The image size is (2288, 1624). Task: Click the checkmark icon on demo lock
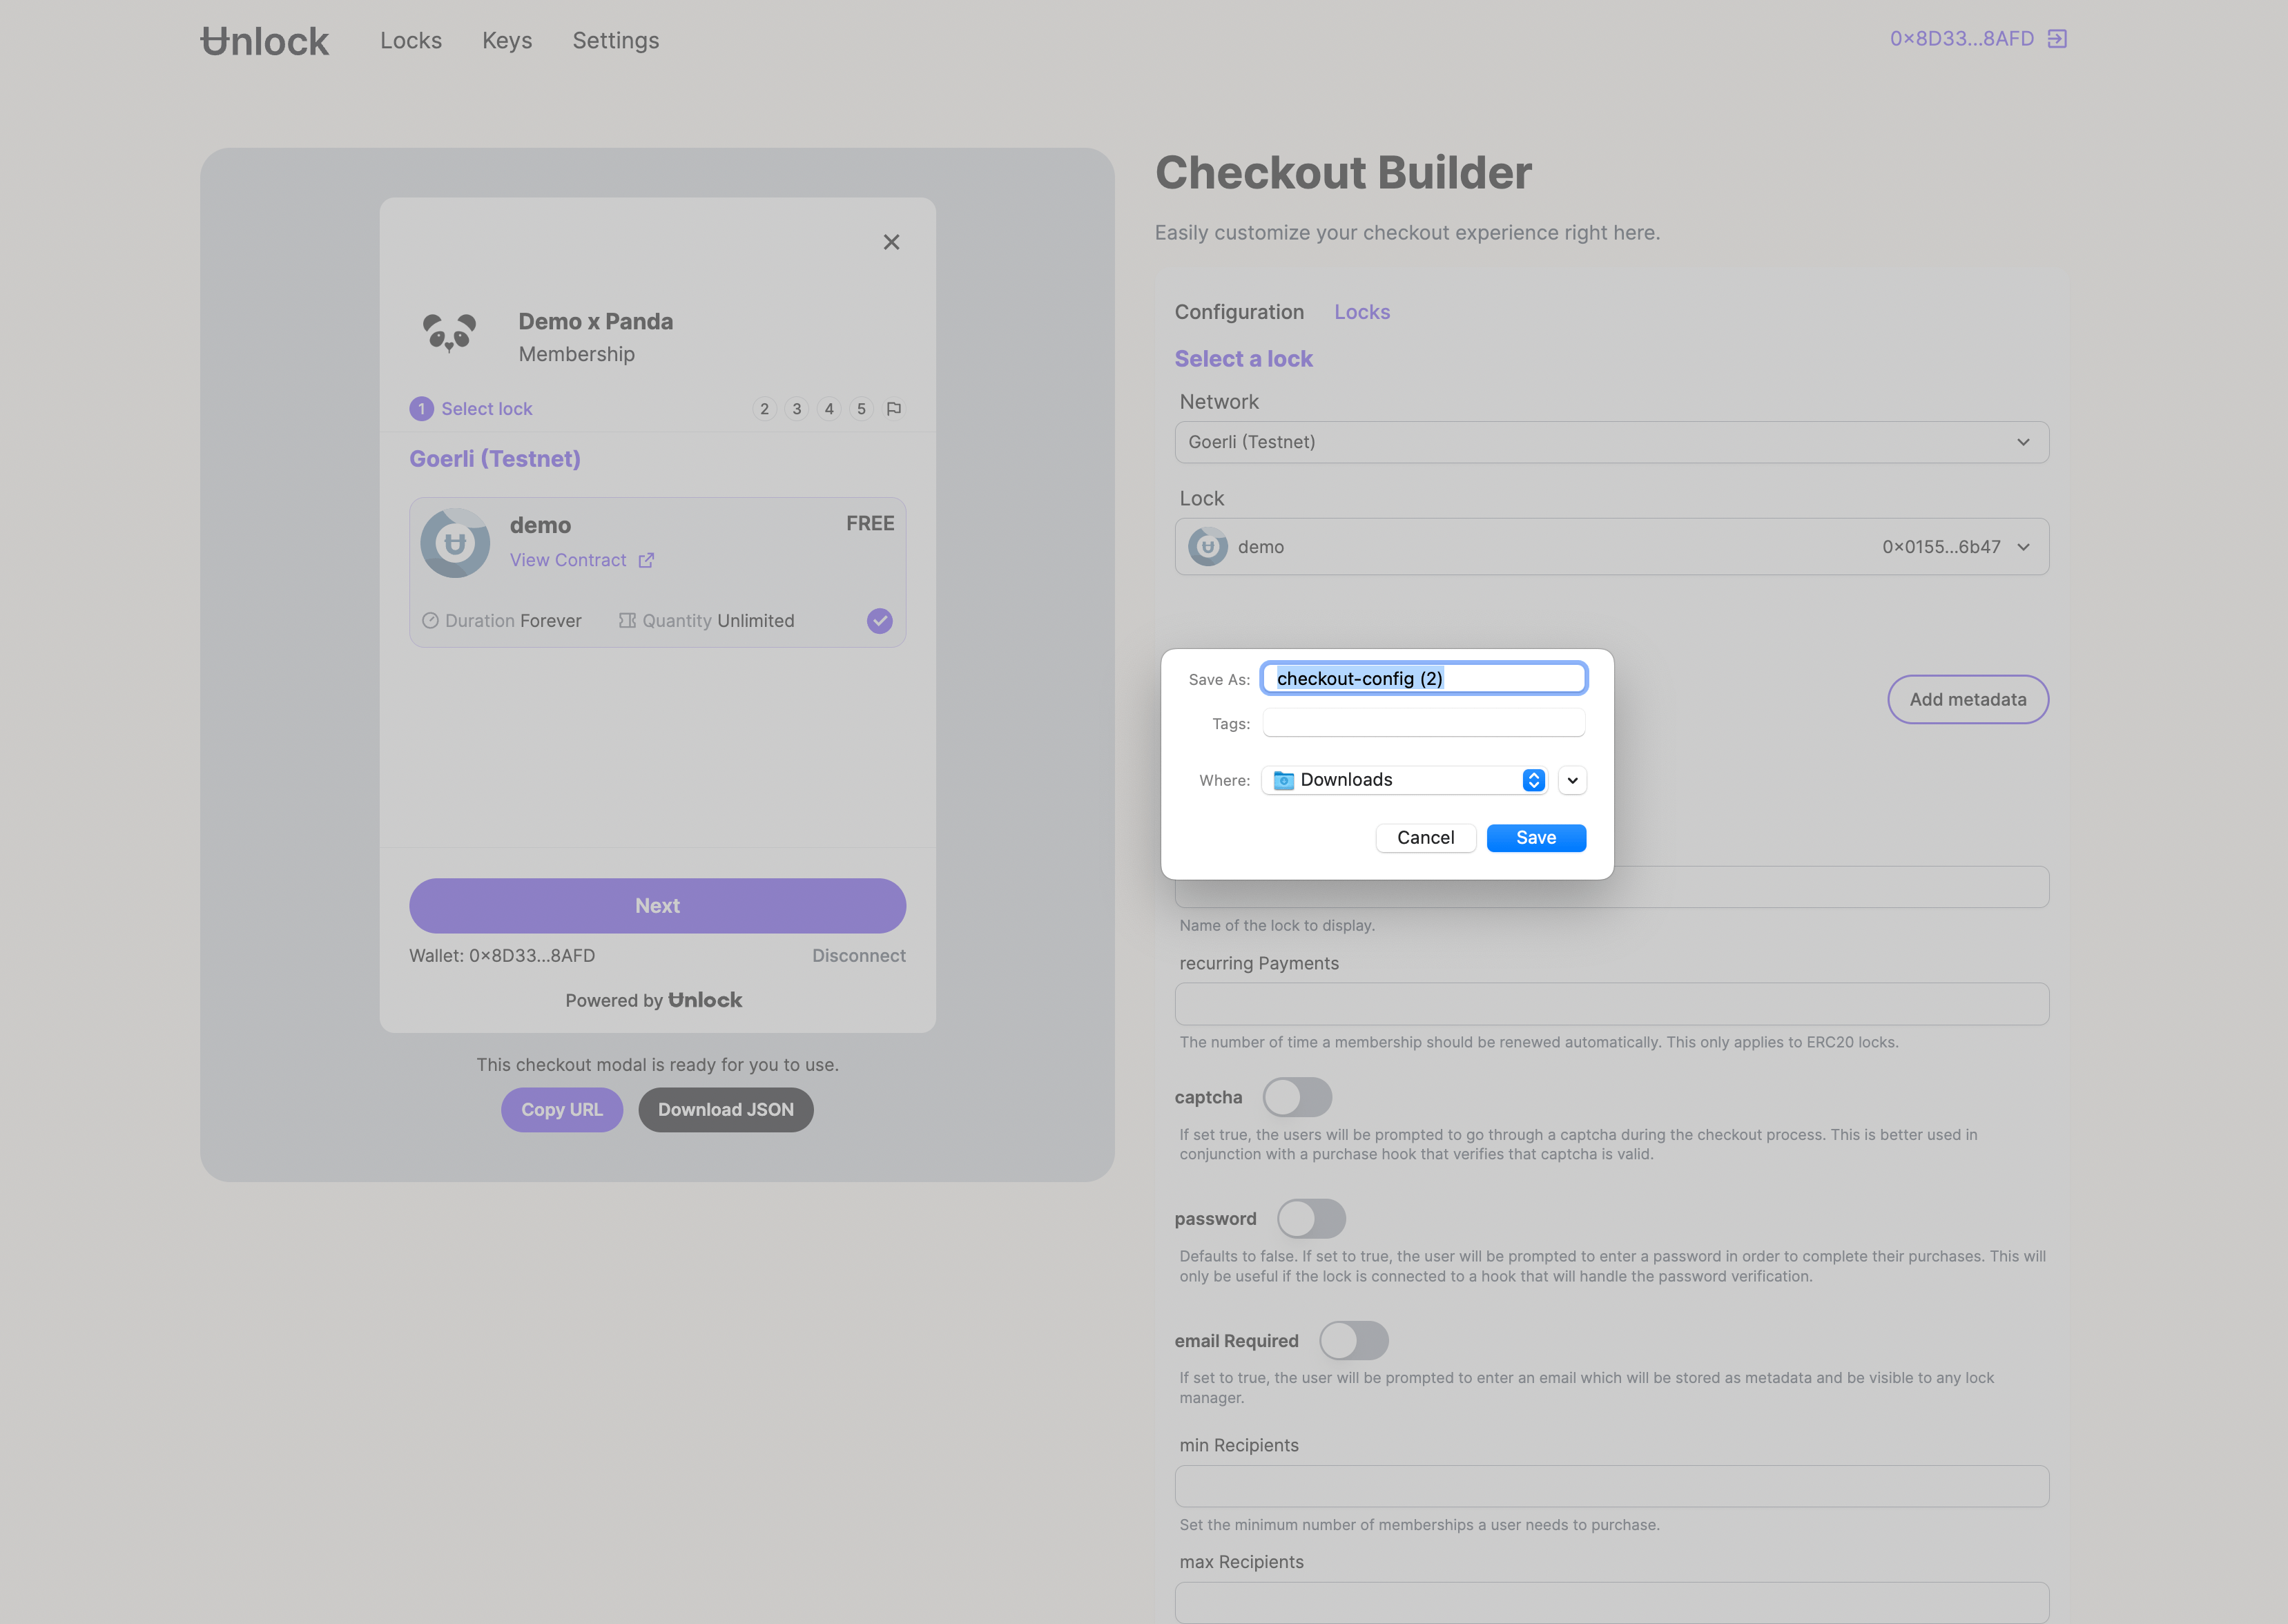click(x=879, y=621)
